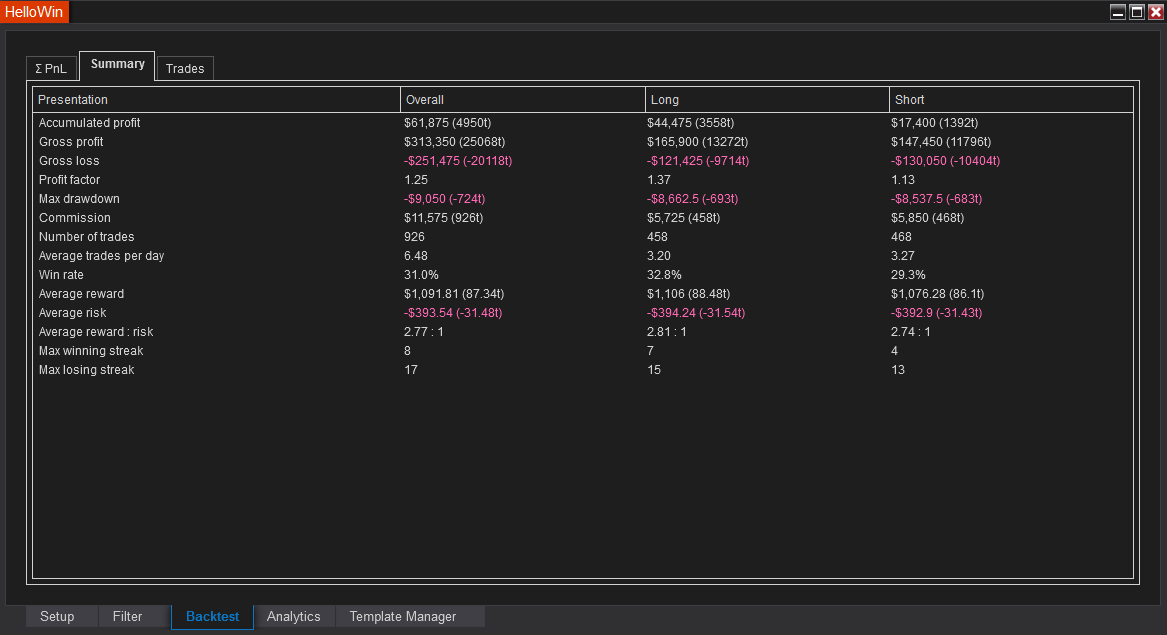The width and height of the screenshot is (1167, 635).
Task: Click overall accumulated profit $61,875 (4950t)
Action: click(447, 123)
